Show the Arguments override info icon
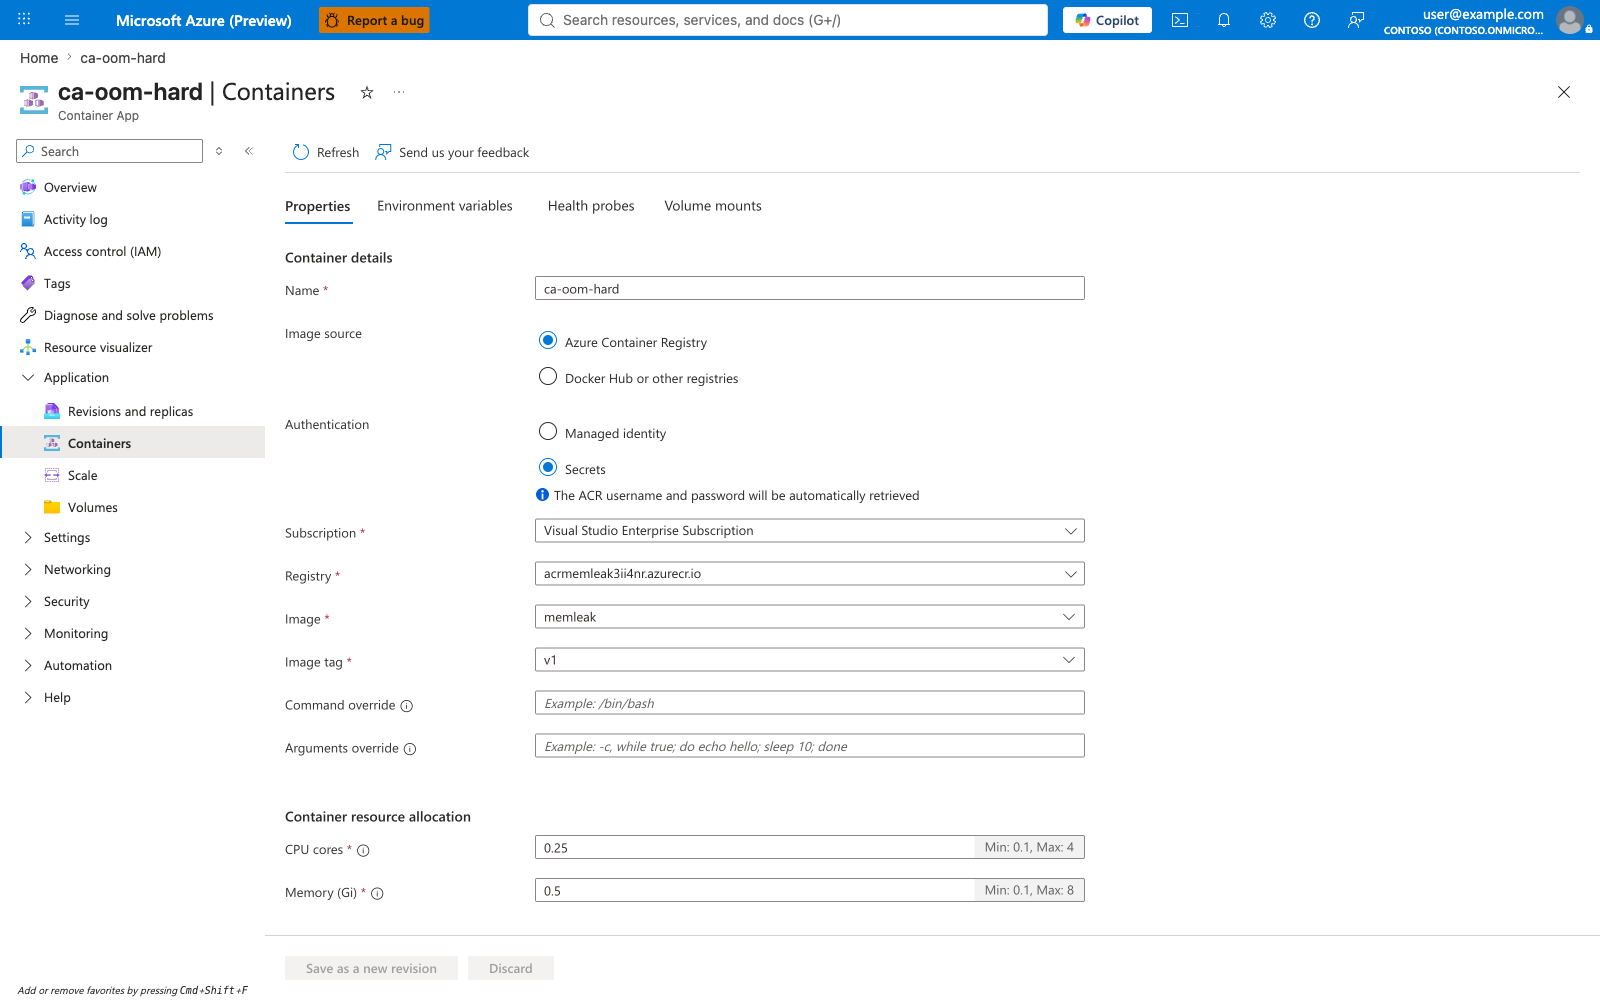1600x1000 pixels. [410, 749]
